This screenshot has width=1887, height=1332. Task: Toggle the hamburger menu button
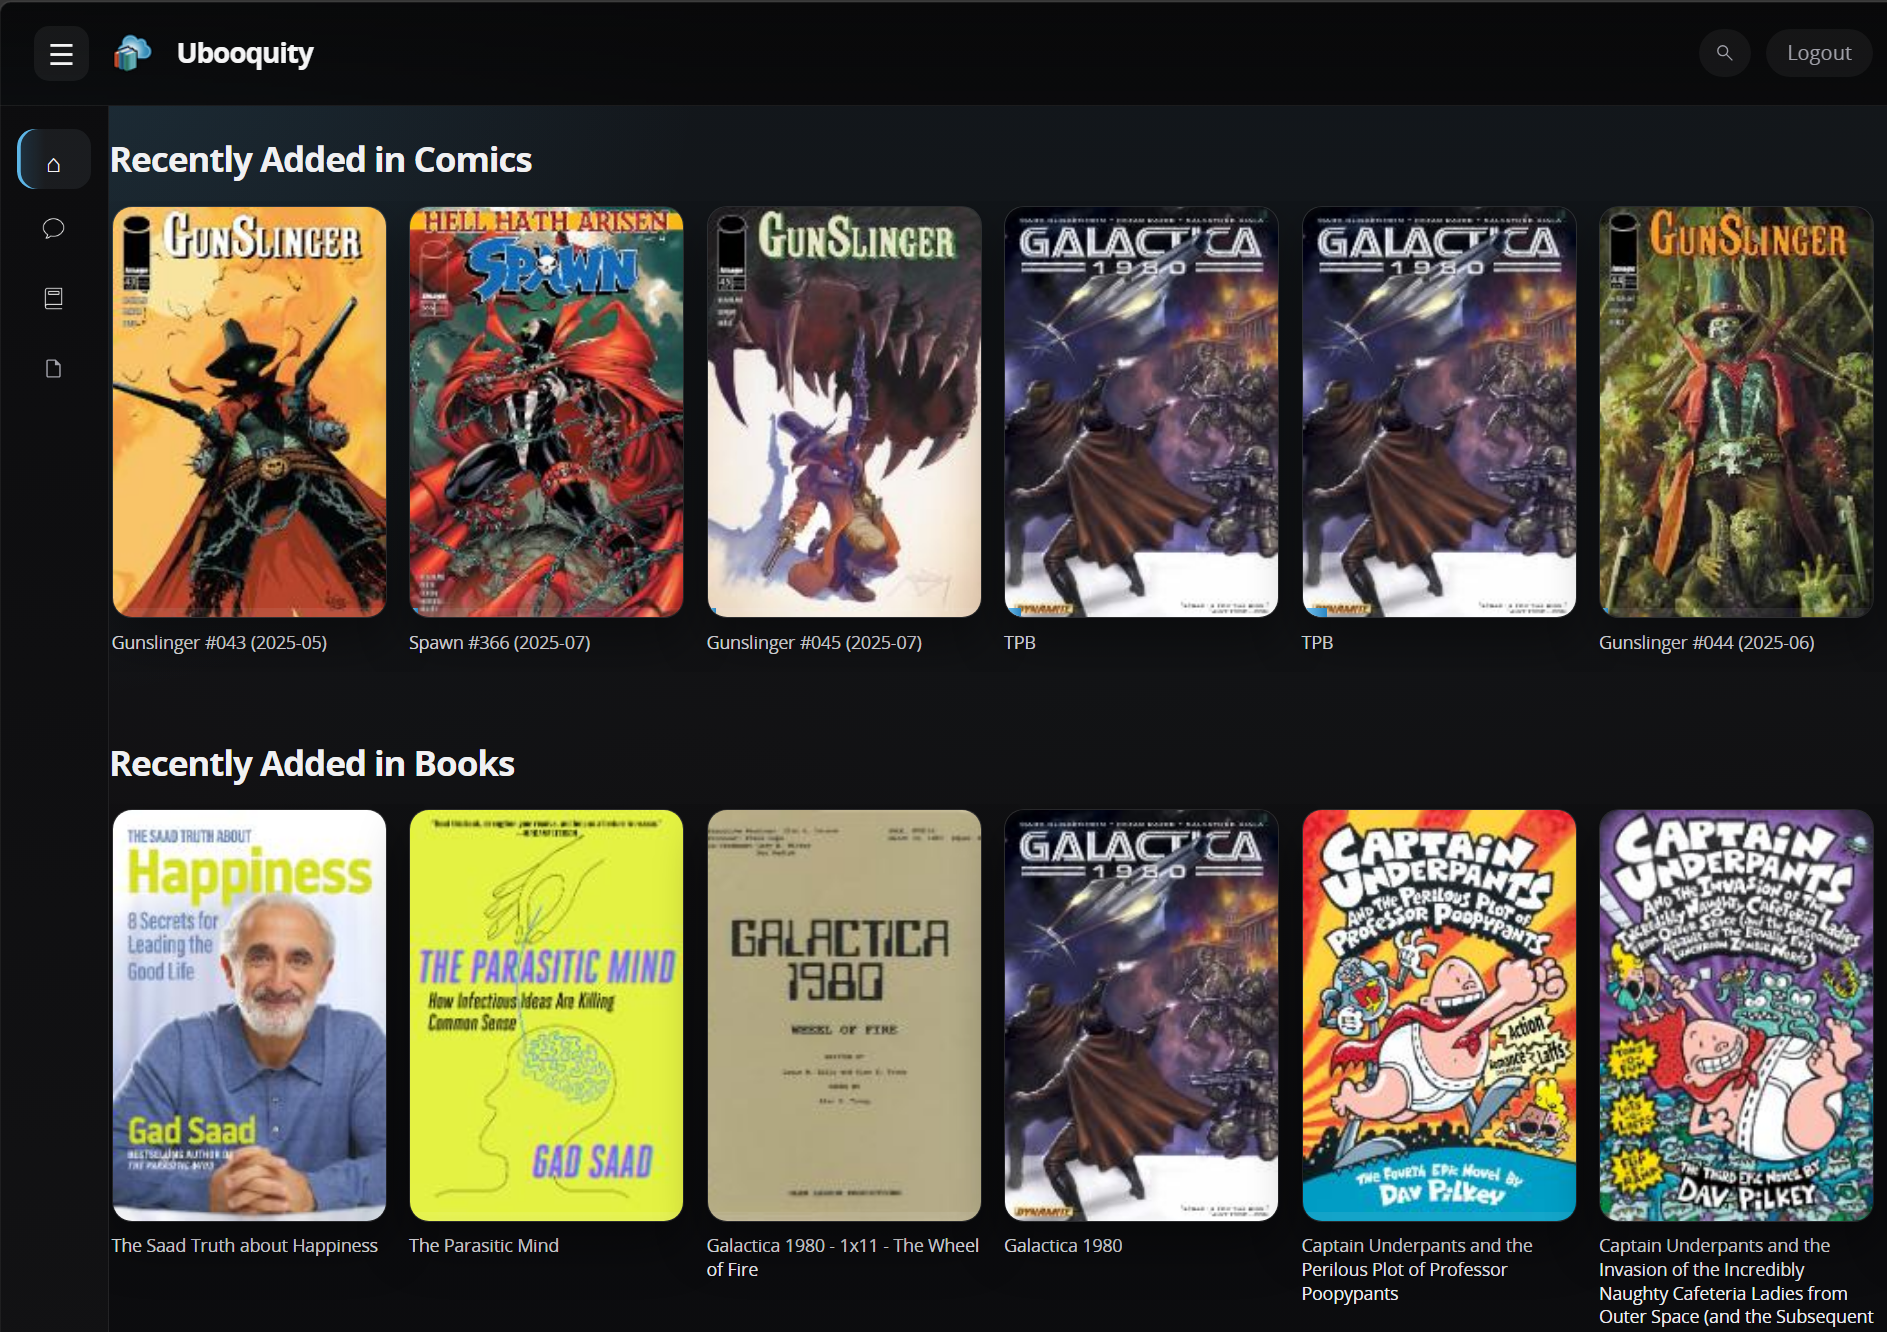click(x=61, y=54)
